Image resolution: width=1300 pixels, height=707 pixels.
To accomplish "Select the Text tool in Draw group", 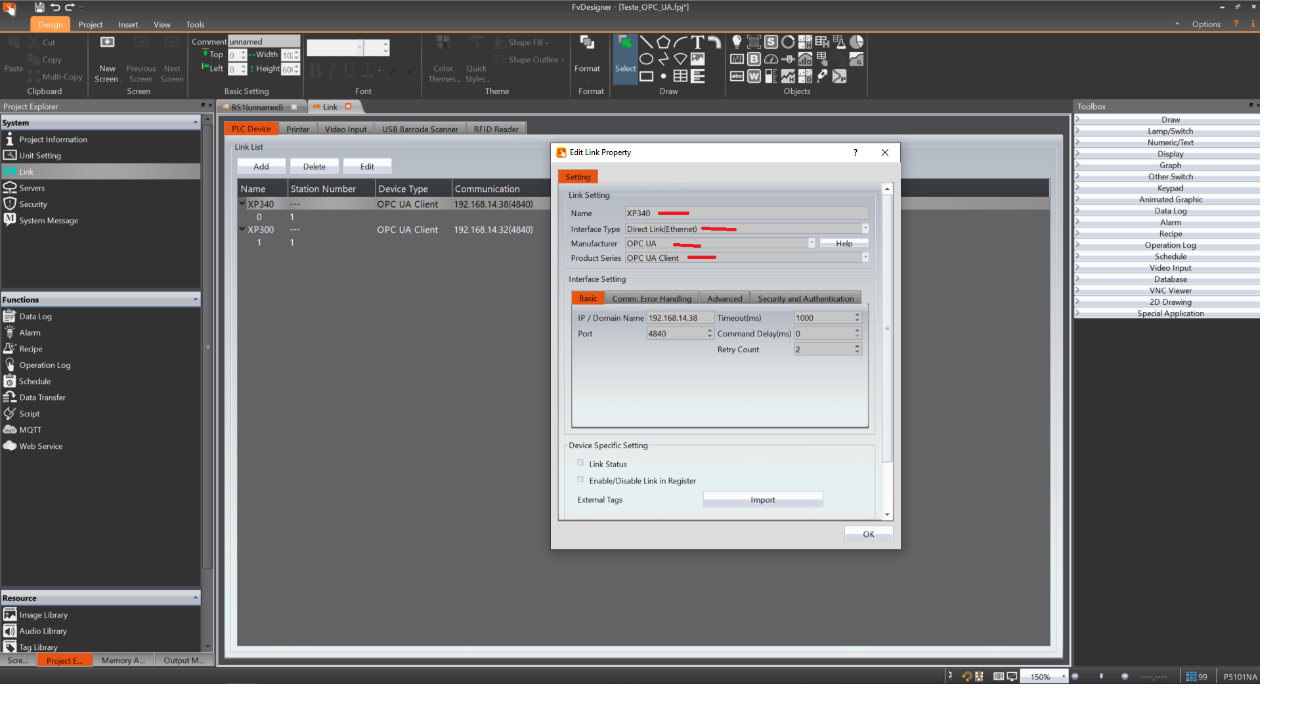I will [698, 42].
